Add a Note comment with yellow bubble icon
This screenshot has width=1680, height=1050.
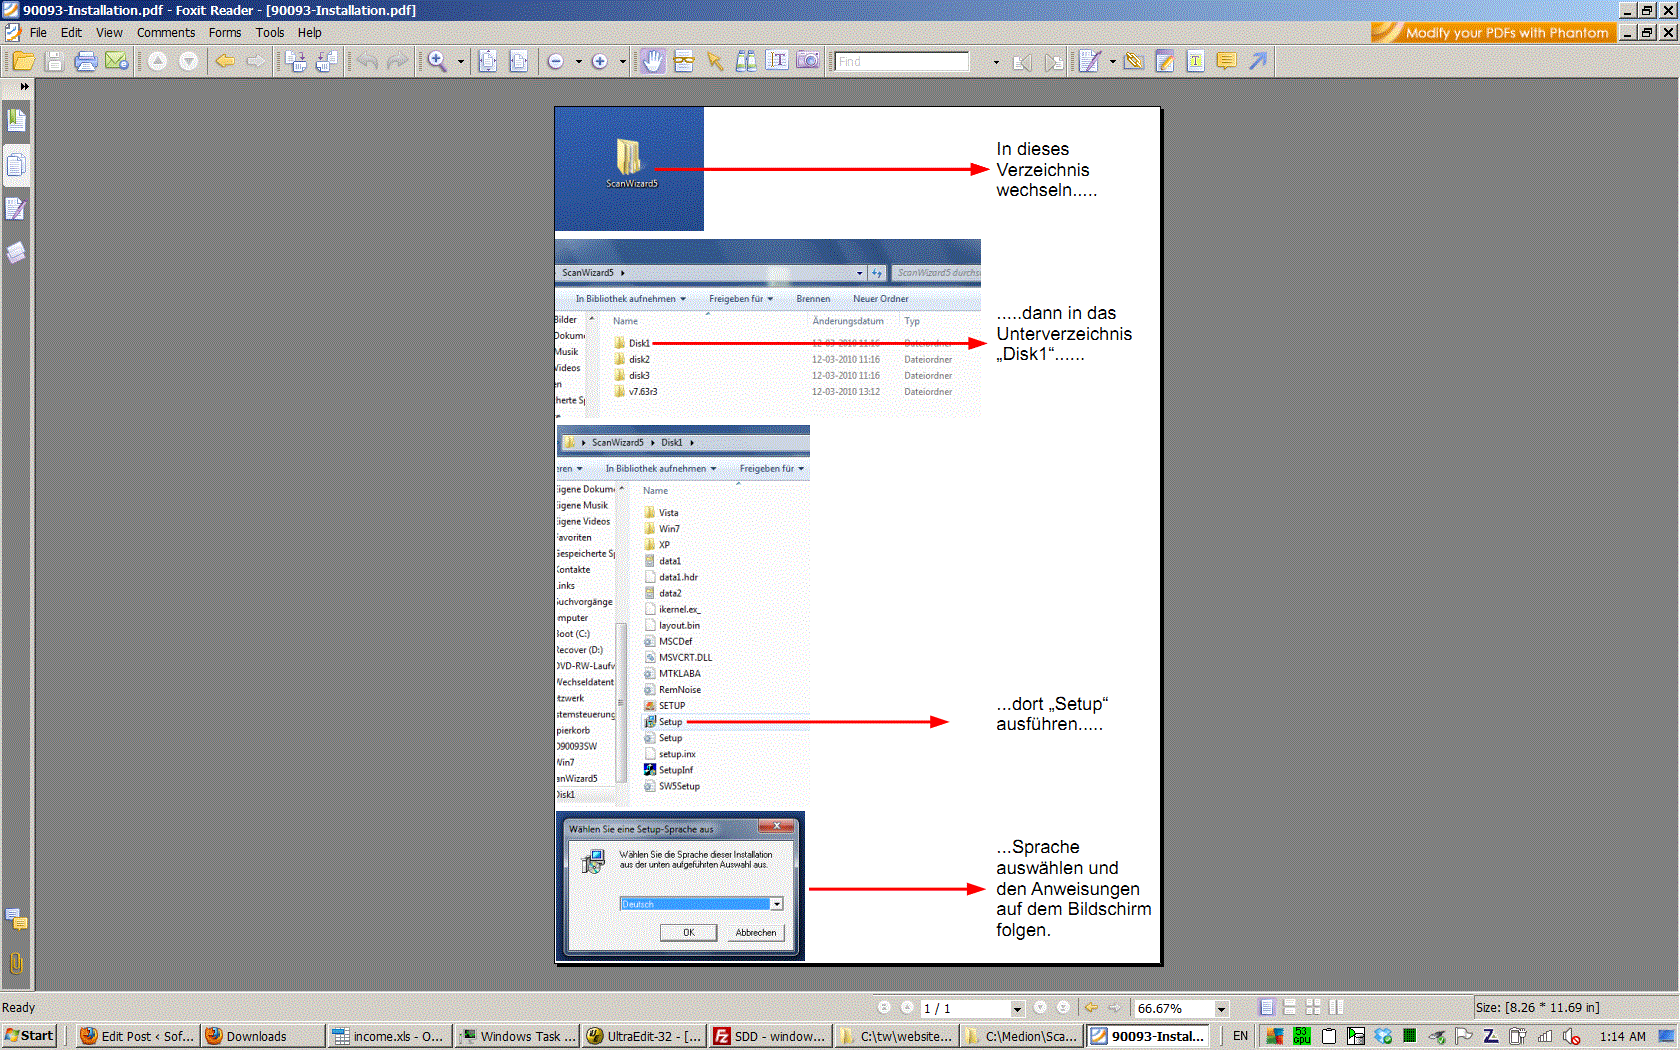click(x=1226, y=62)
